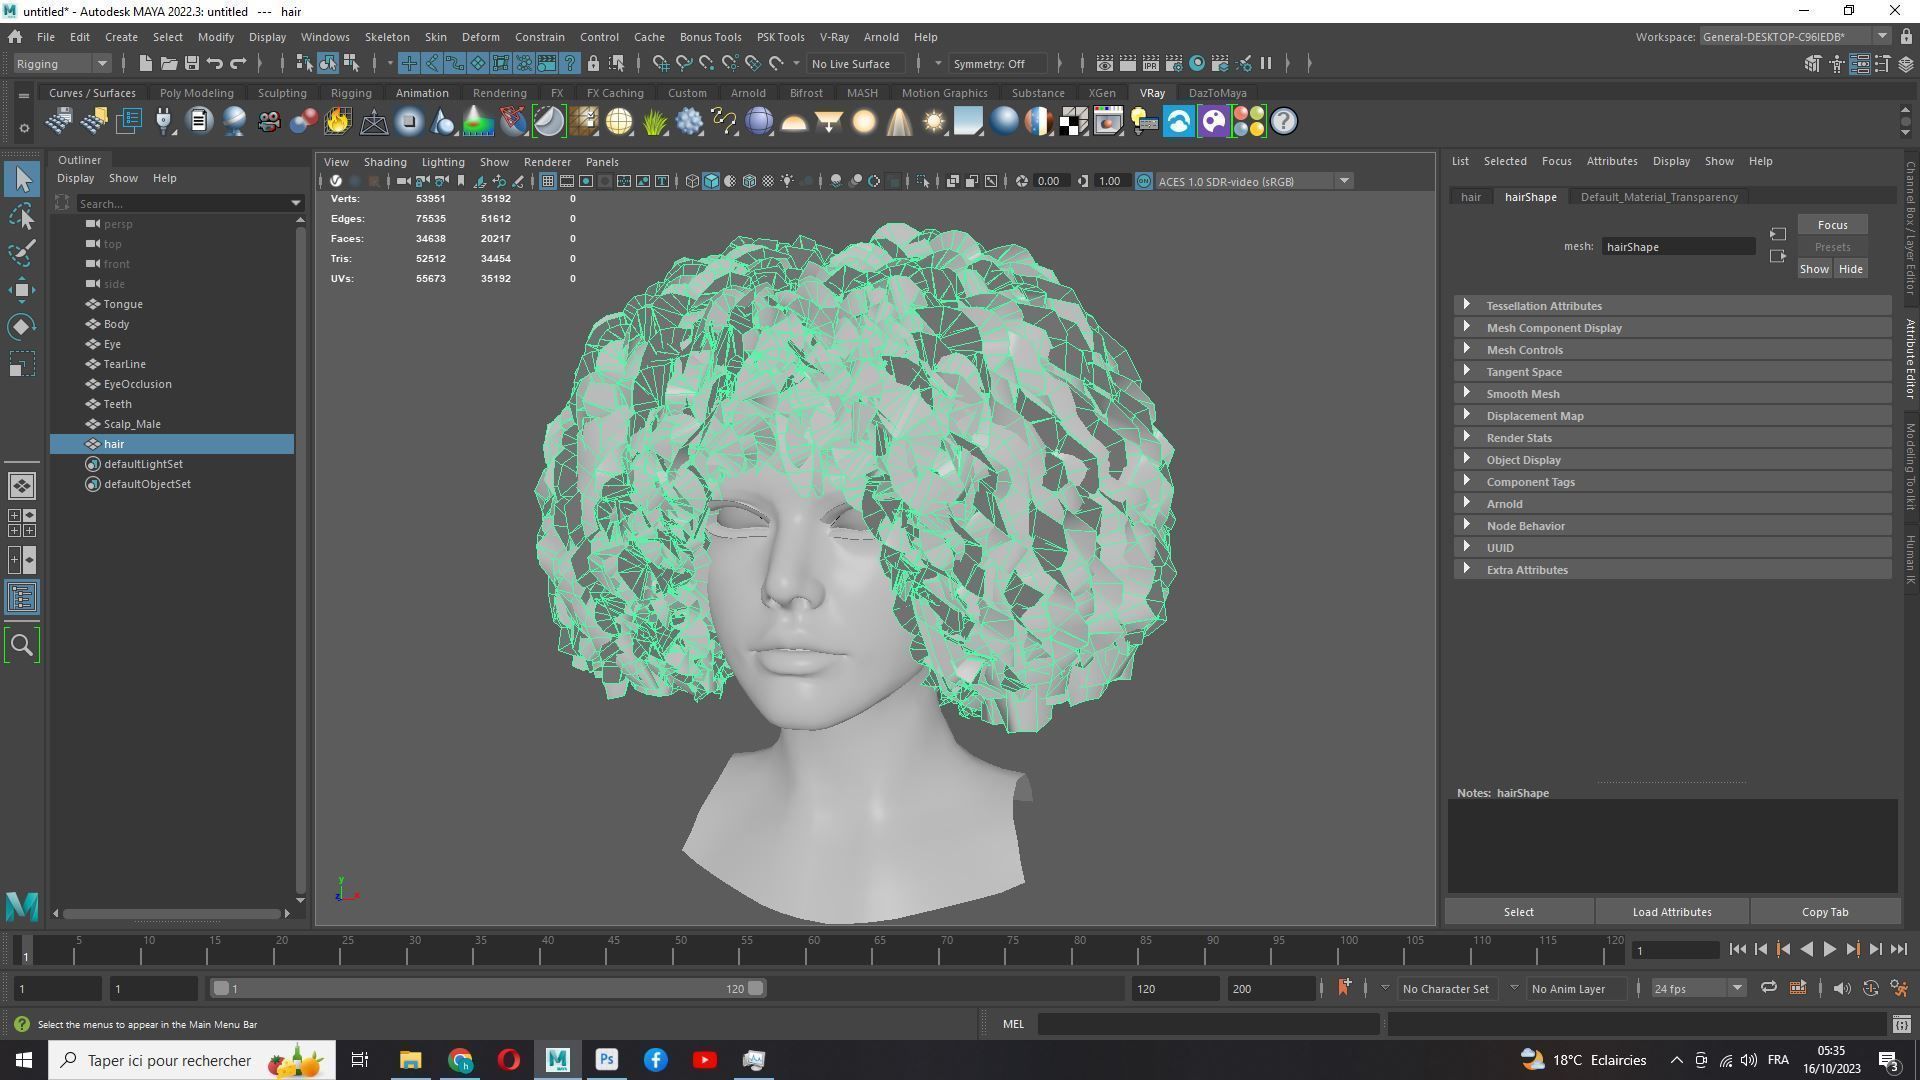Image resolution: width=1920 pixels, height=1080 pixels.
Task: Open the Rigging menu set dropdown
Action: pos(62,63)
